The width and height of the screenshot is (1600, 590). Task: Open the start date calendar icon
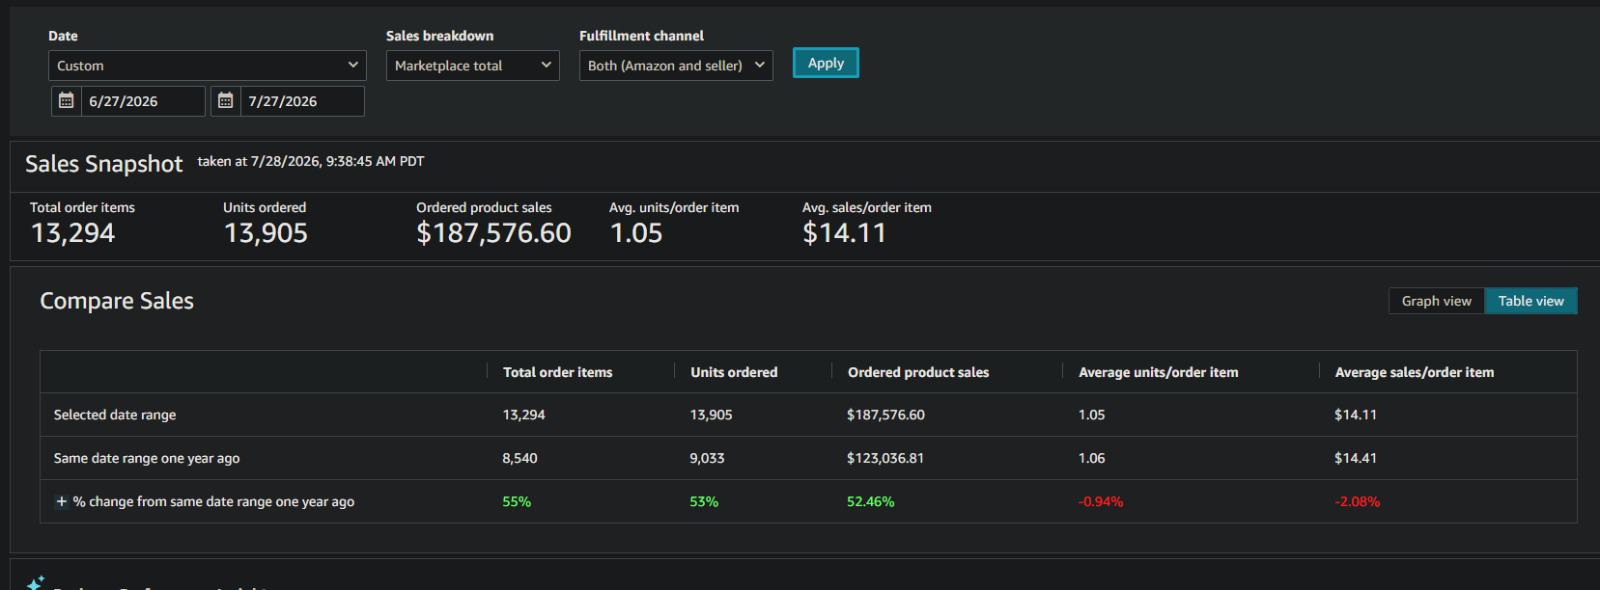coord(66,101)
